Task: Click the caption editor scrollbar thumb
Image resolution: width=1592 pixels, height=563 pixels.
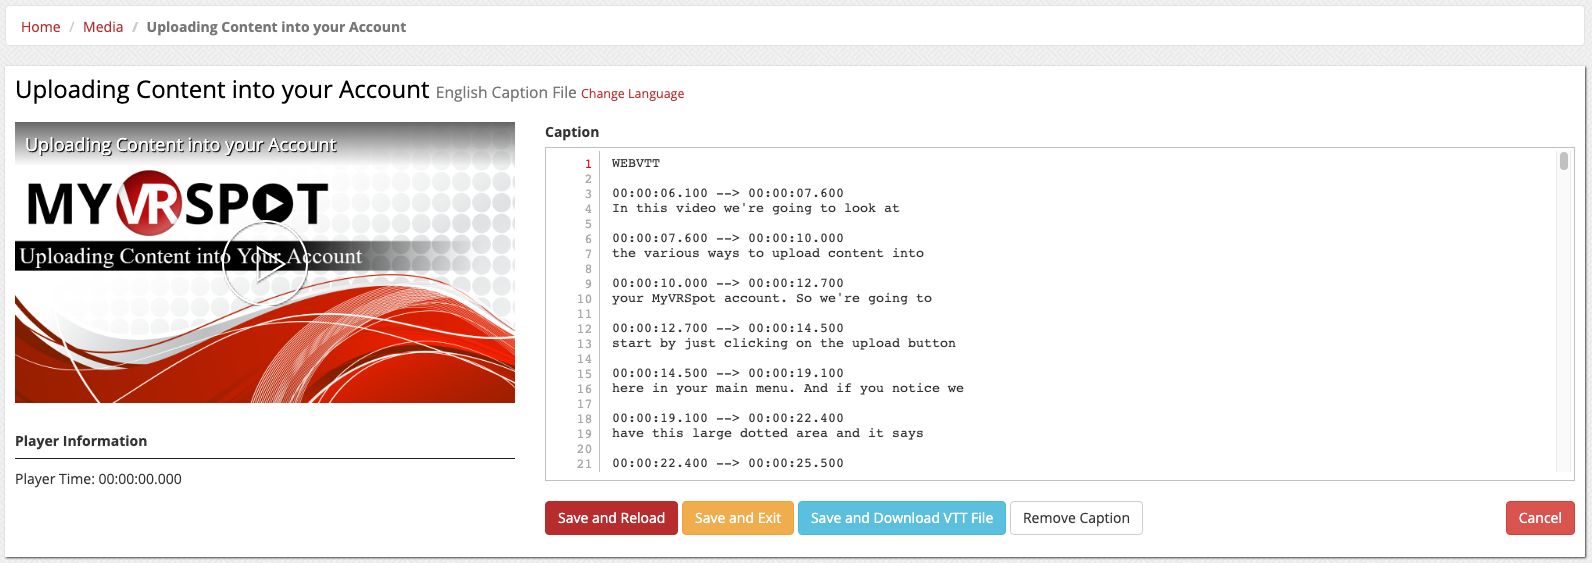Action: [1563, 161]
